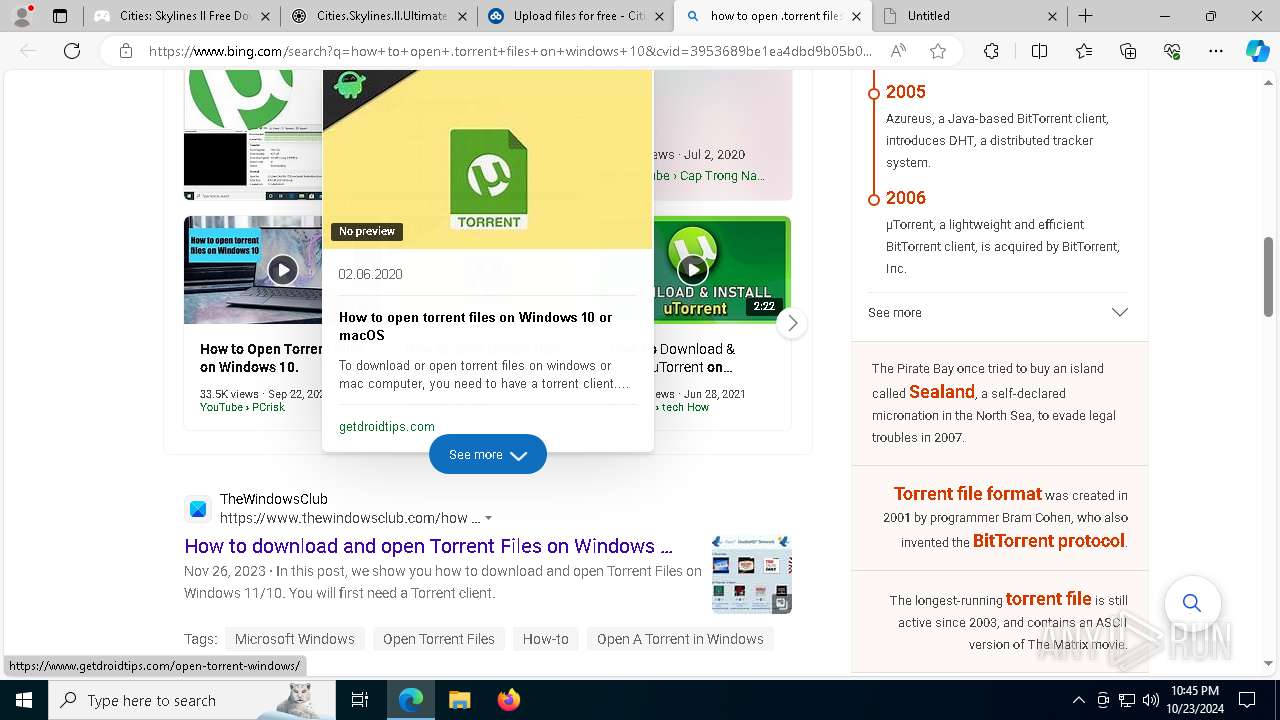Screen dimensions: 1280x720
Task: Open the BitTorrent protocol link
Action: [1049, 541]
